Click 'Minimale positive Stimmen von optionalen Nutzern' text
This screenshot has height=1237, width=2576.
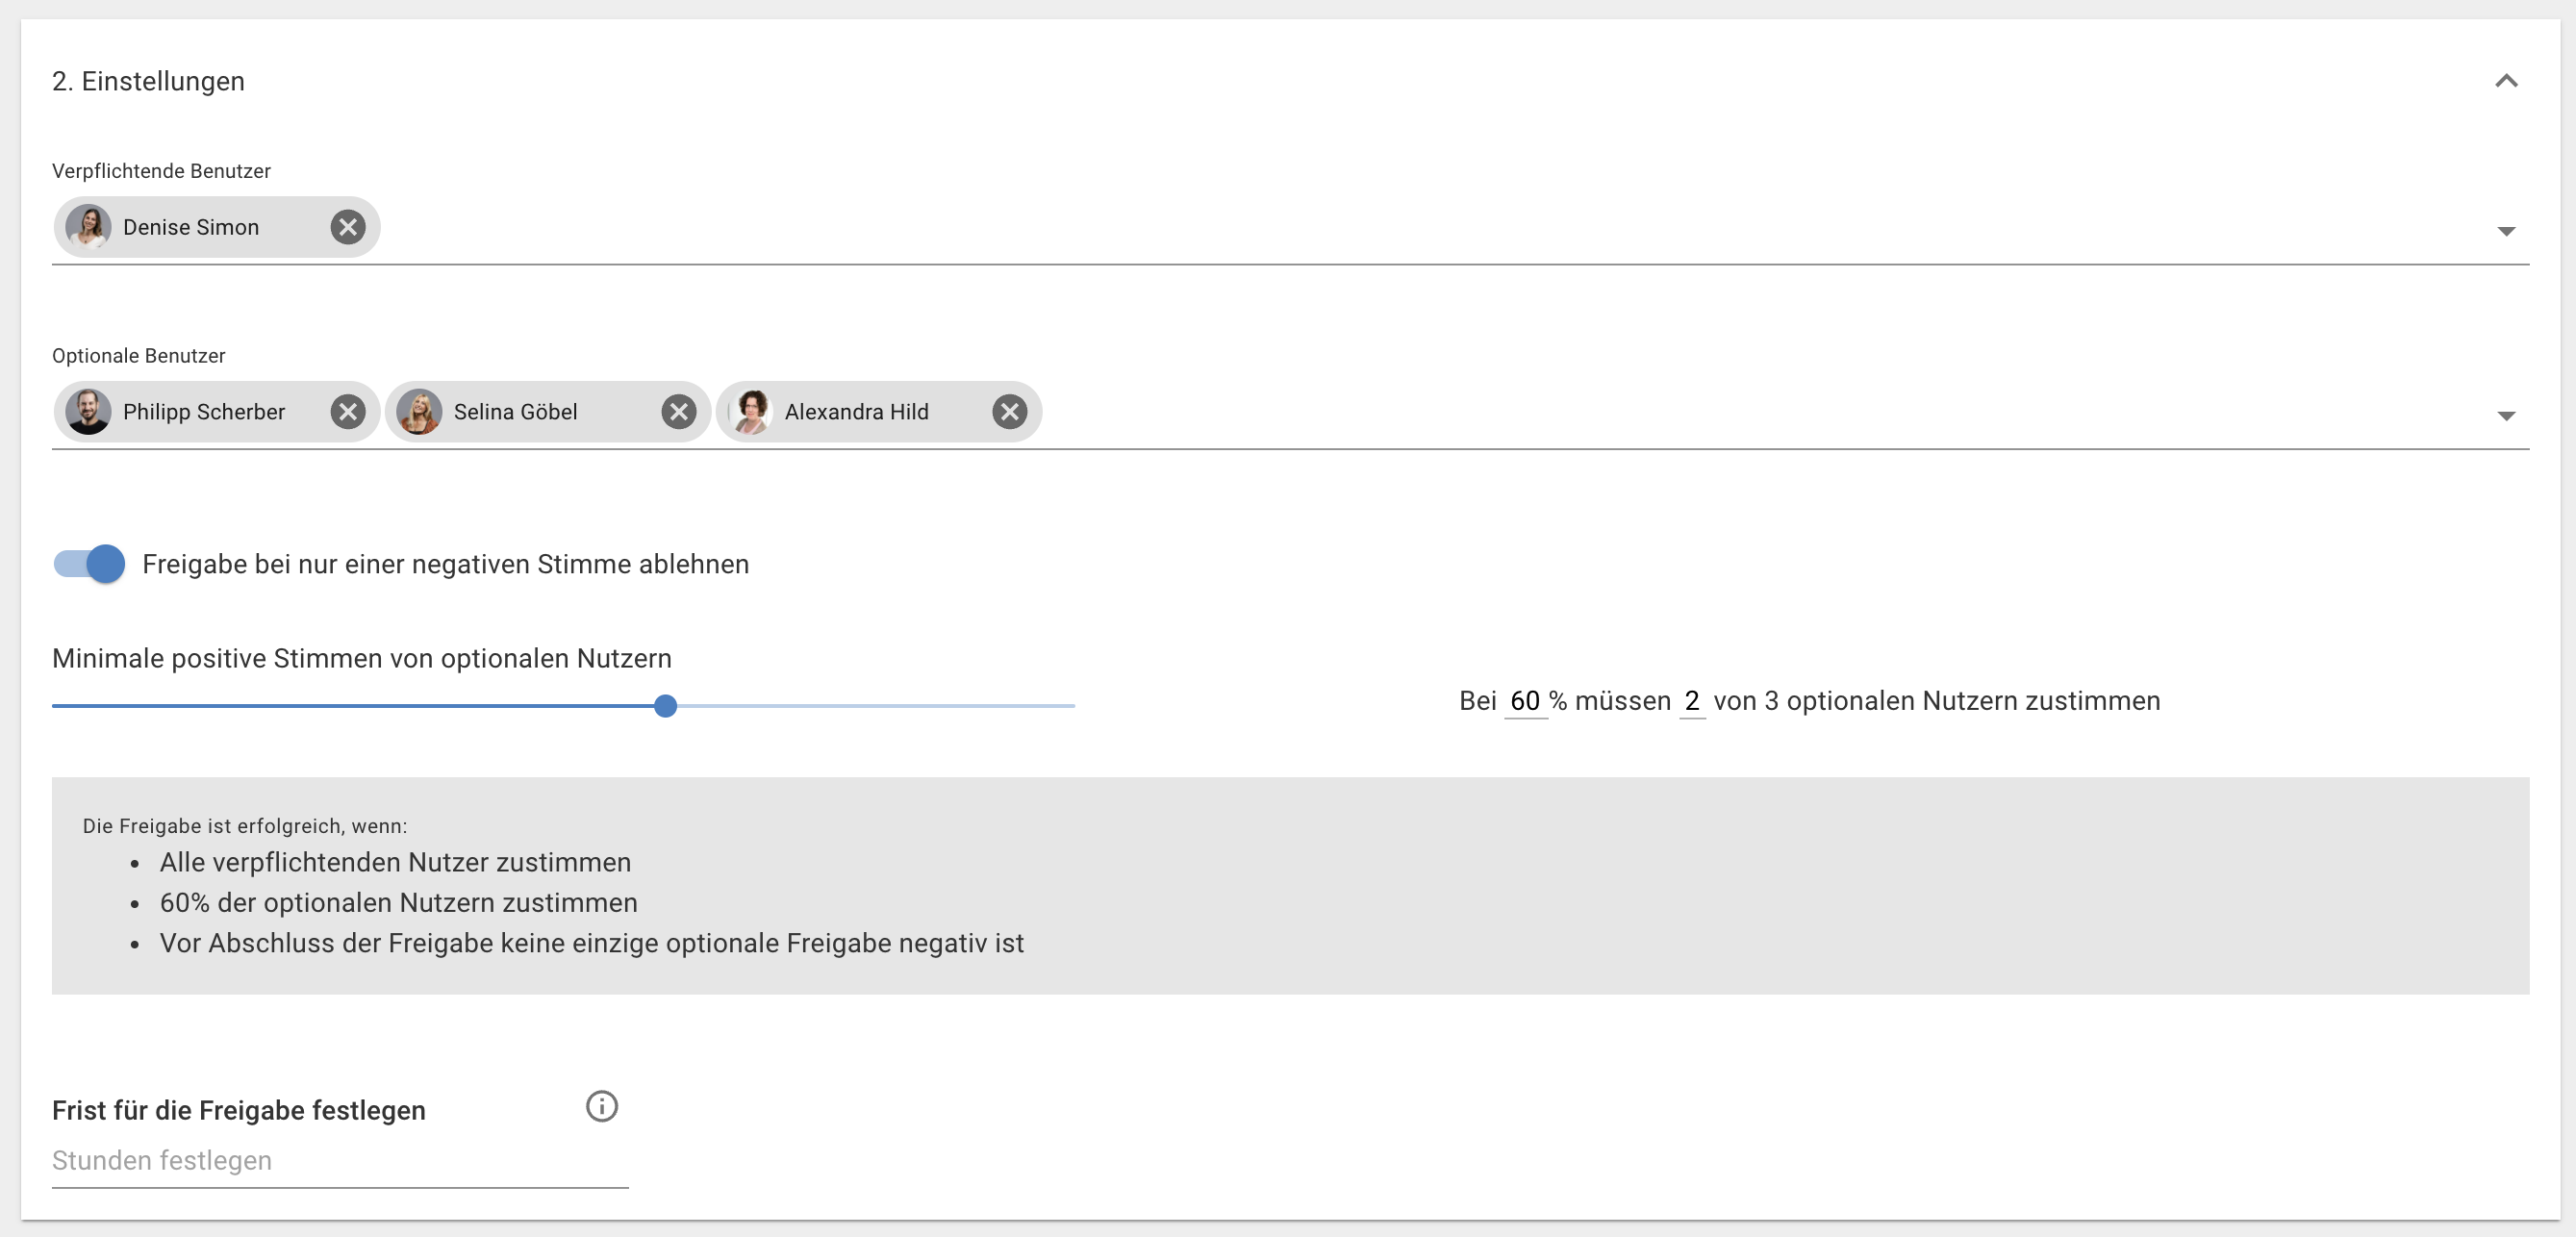click(x=362, y=658)
